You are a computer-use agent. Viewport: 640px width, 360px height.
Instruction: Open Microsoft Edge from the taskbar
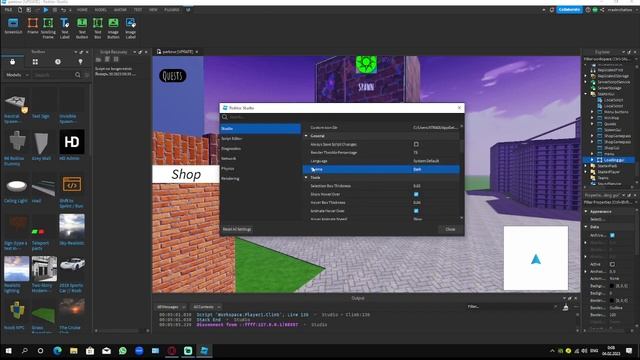tap(58, 351)
